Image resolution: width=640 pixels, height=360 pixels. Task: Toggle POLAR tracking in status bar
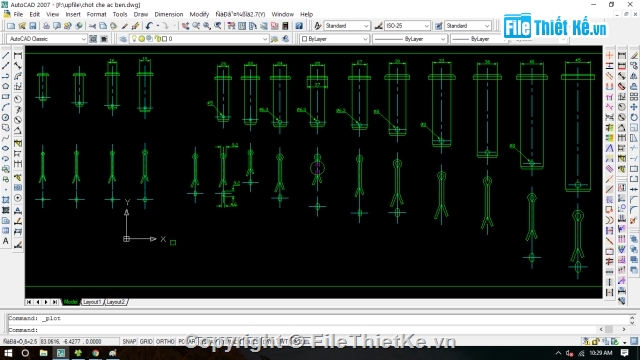click(187, 341)
